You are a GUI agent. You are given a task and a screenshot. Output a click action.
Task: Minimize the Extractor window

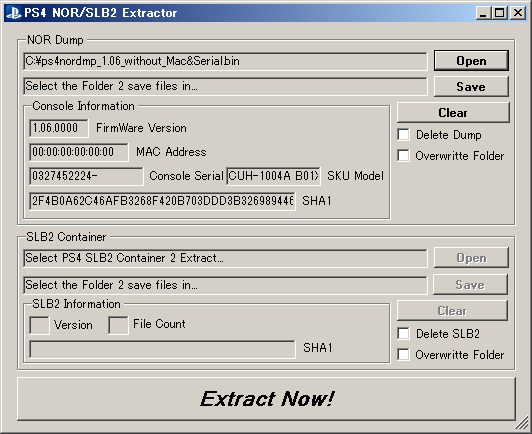tap(483, 13)
